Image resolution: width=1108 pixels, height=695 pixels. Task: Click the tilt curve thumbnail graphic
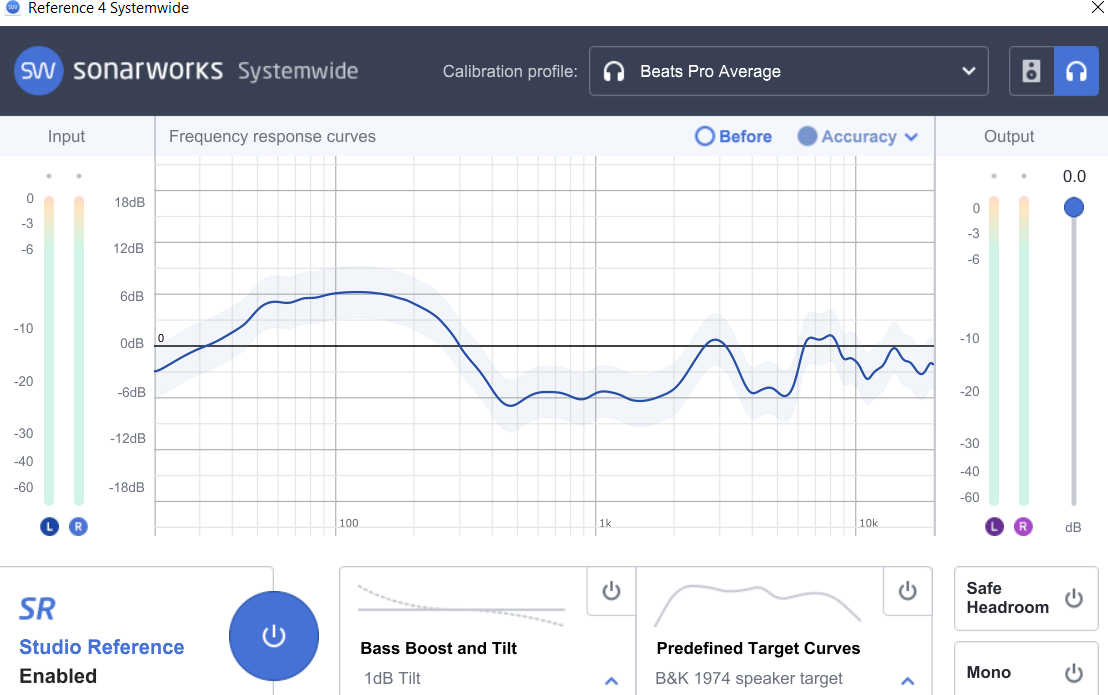tap(461, 606)
